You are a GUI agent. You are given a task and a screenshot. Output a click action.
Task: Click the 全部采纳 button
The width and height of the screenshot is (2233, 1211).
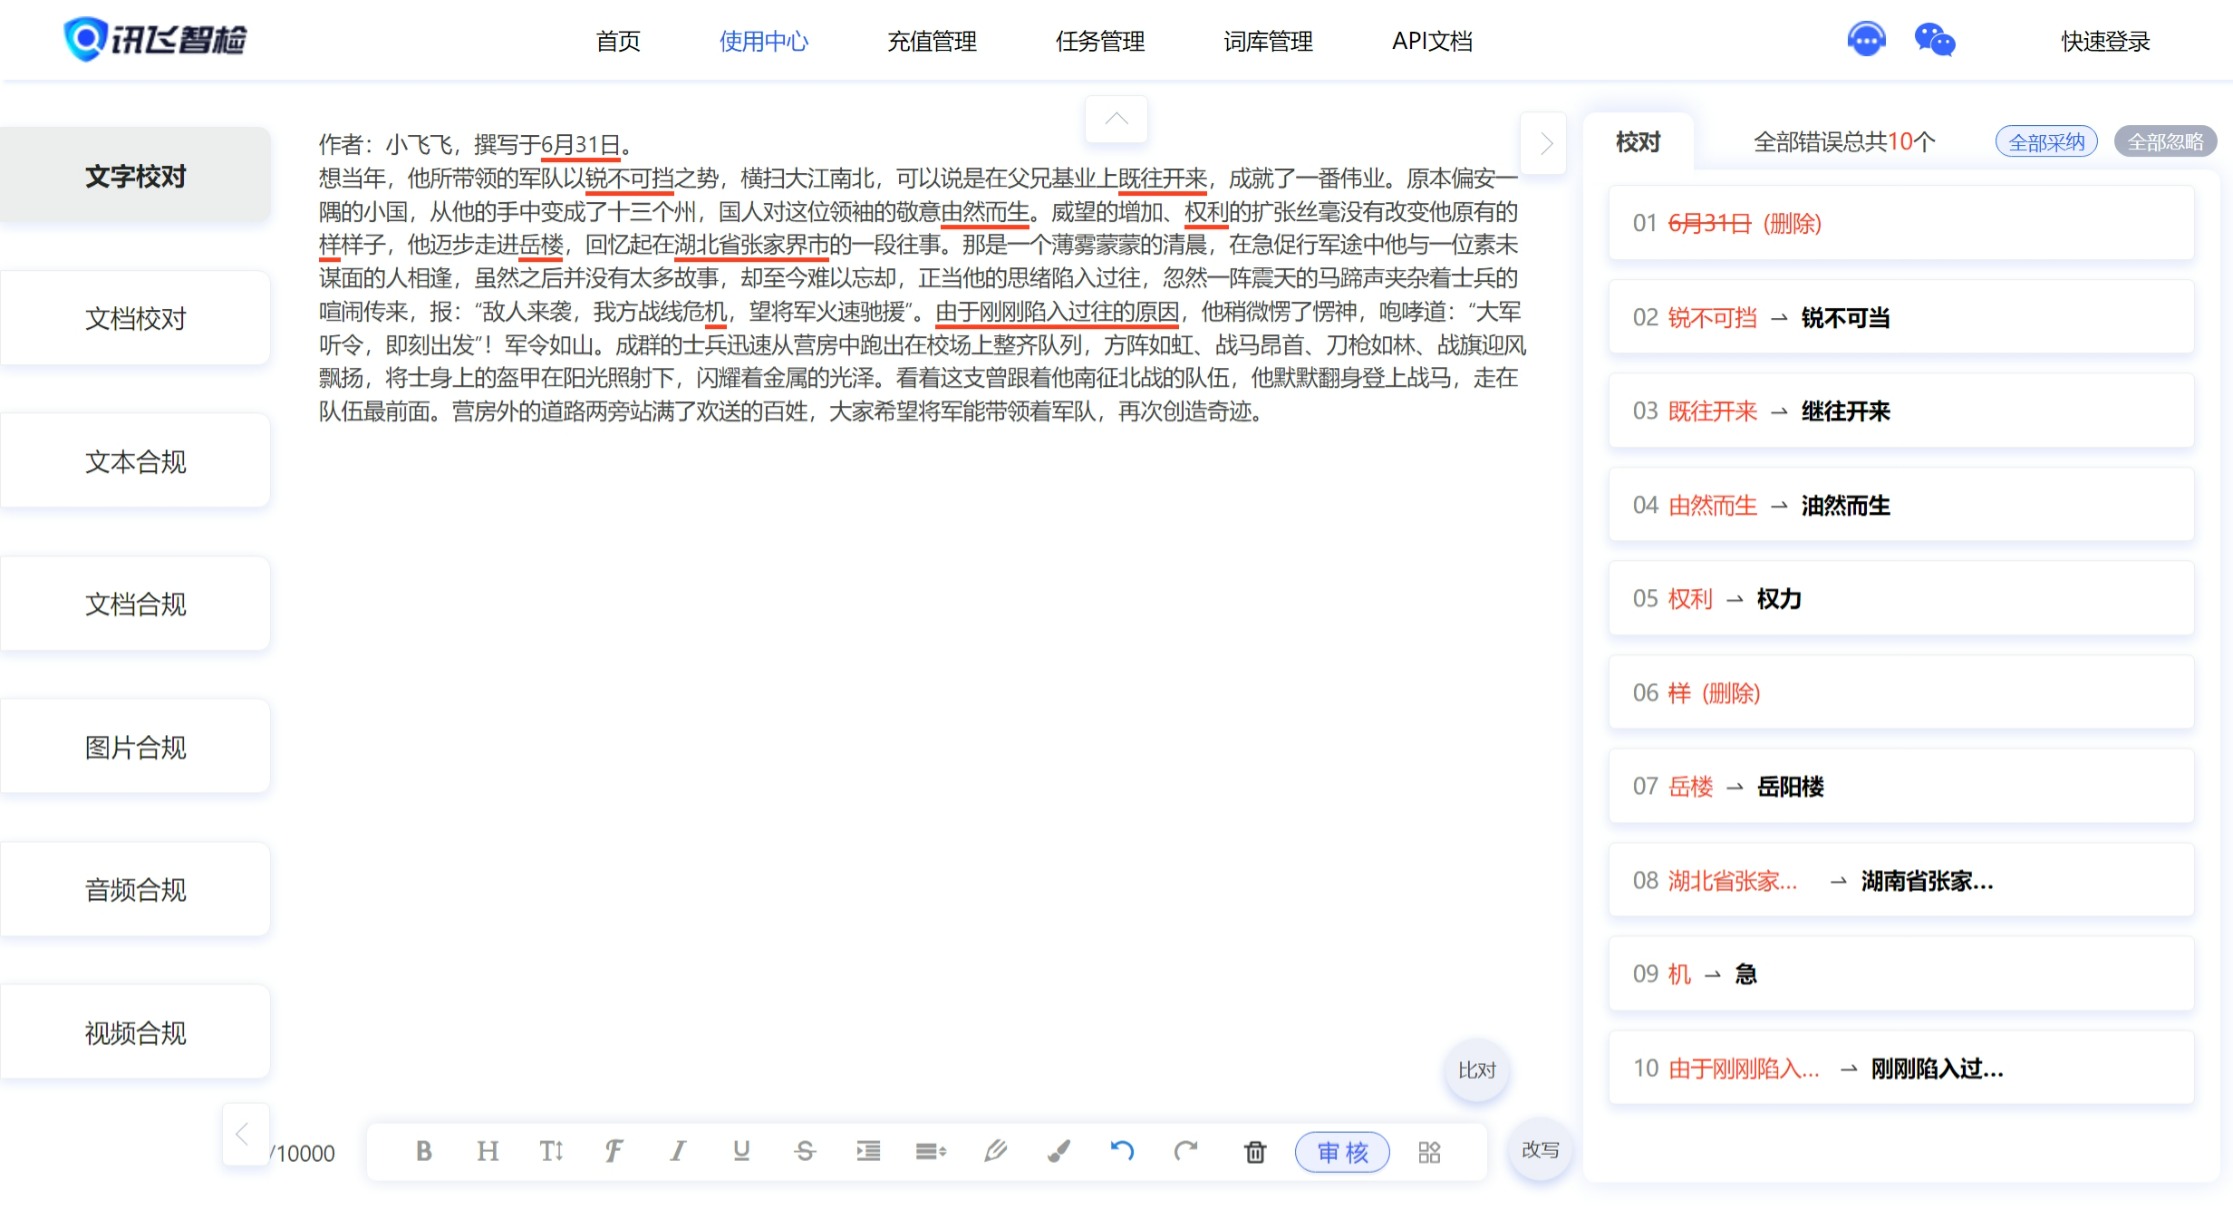(x=2046, y=142)
